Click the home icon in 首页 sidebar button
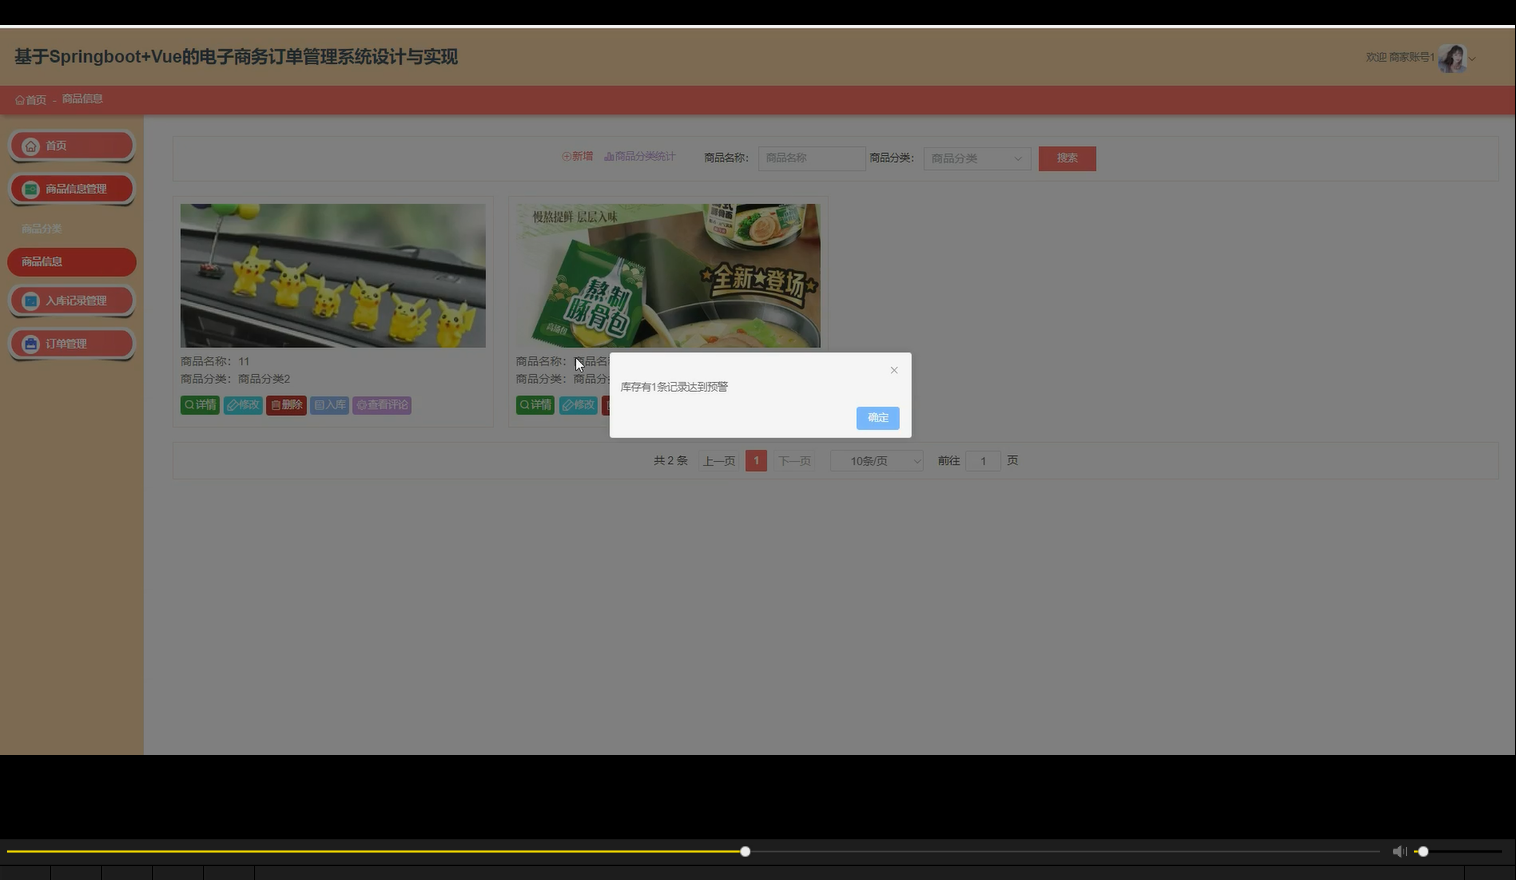 tap(31, 146)
